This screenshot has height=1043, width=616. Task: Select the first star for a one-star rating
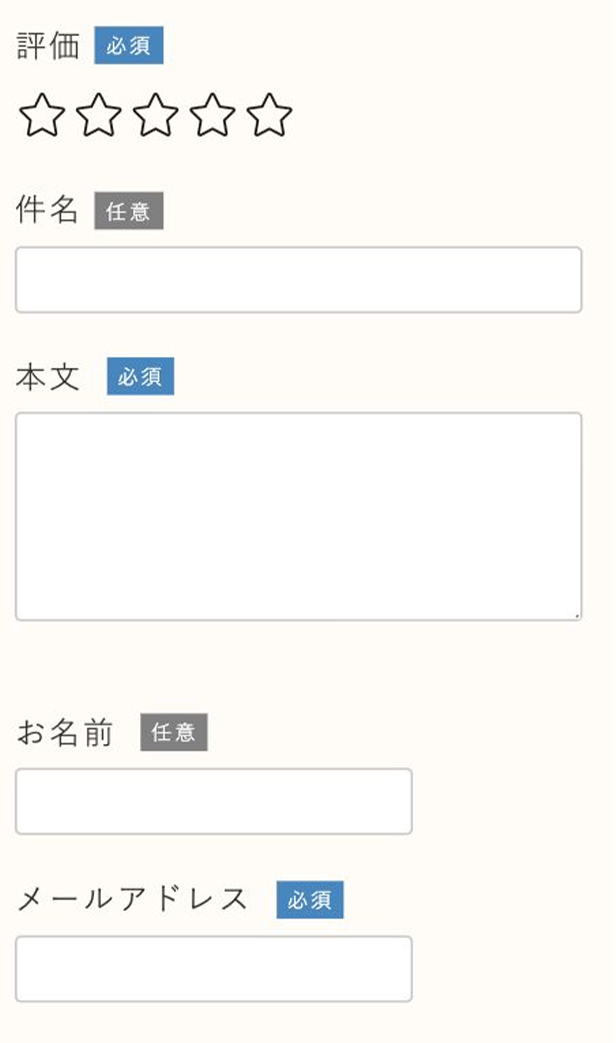tap(42, 116)
